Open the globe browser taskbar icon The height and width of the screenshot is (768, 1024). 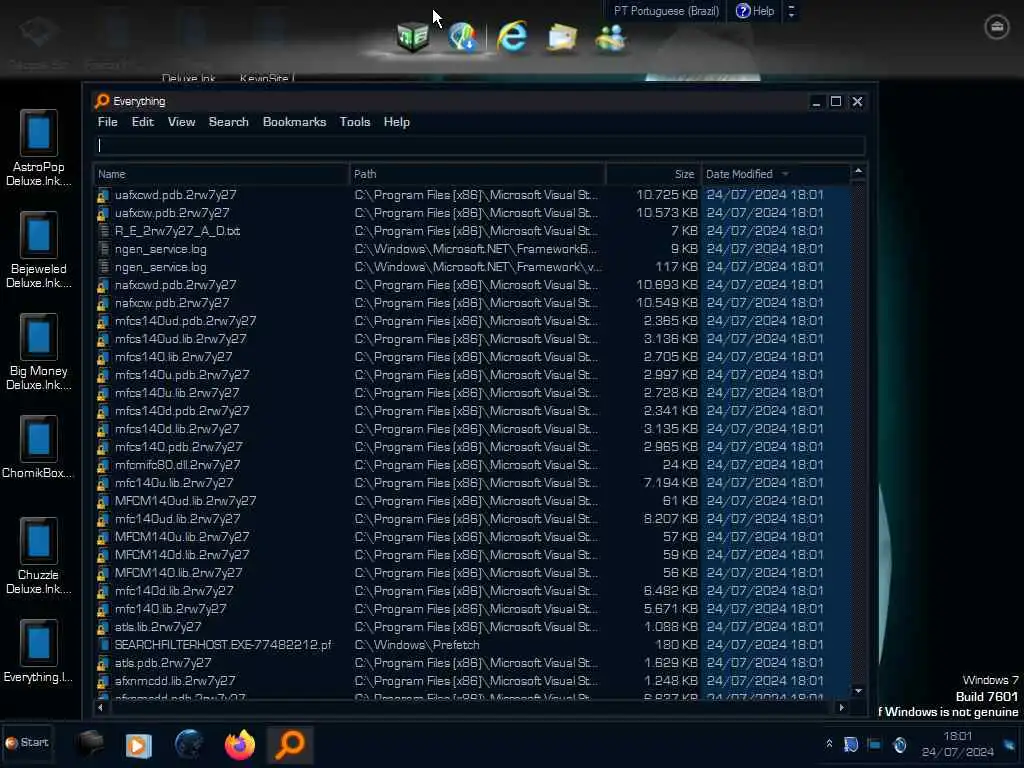(189, 745)
